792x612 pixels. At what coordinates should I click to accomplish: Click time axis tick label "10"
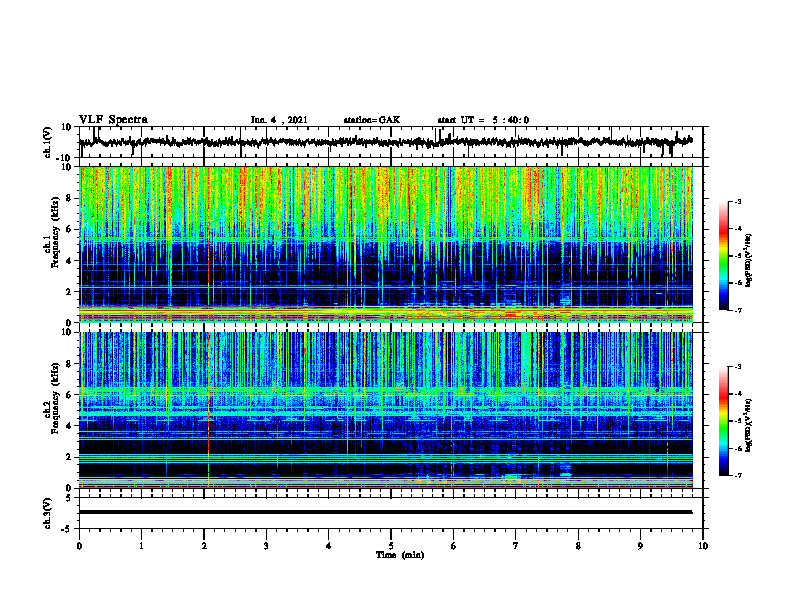(703, 546)
